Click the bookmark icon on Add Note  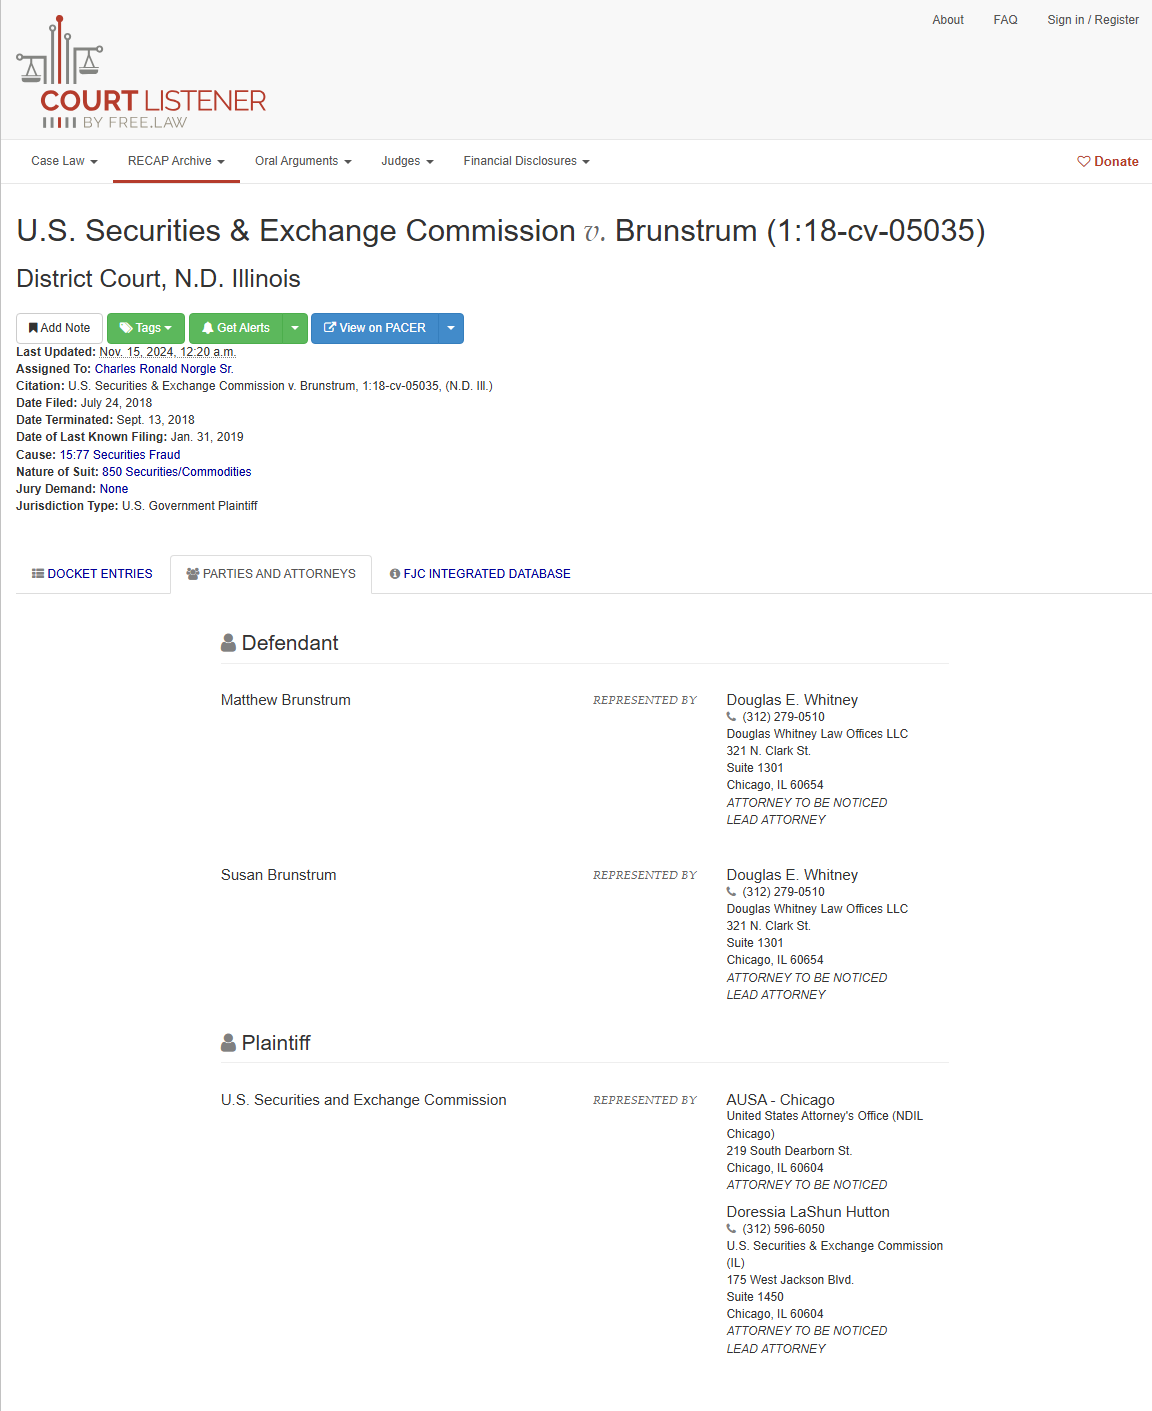coord(33,328)
